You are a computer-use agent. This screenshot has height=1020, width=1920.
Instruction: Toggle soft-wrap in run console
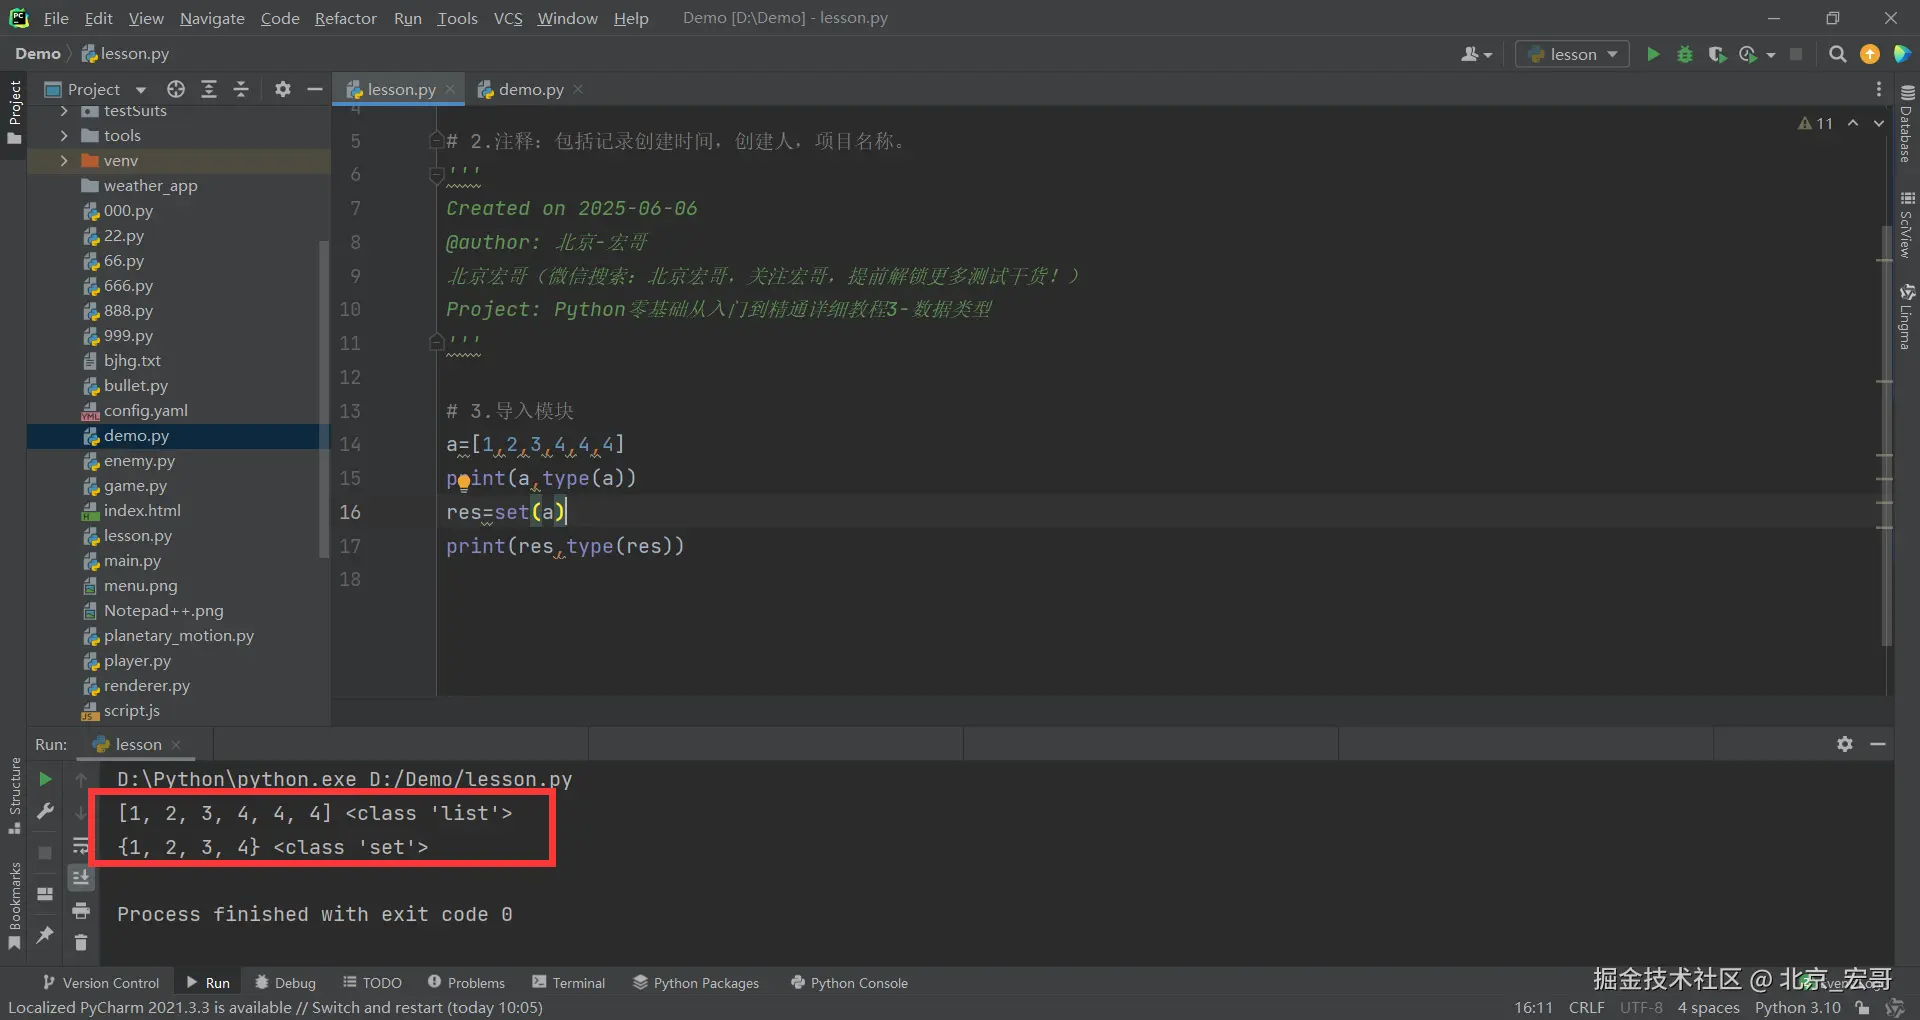(x=81, y=846)
